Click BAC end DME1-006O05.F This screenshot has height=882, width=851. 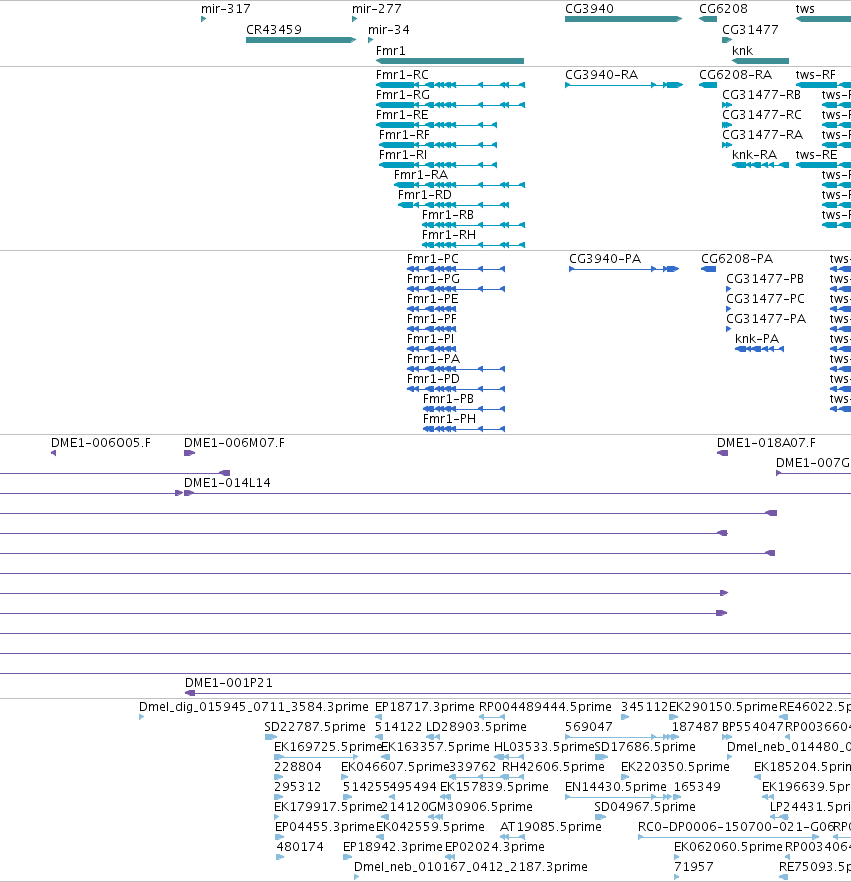pyautogui.click(x=53, y=453)
